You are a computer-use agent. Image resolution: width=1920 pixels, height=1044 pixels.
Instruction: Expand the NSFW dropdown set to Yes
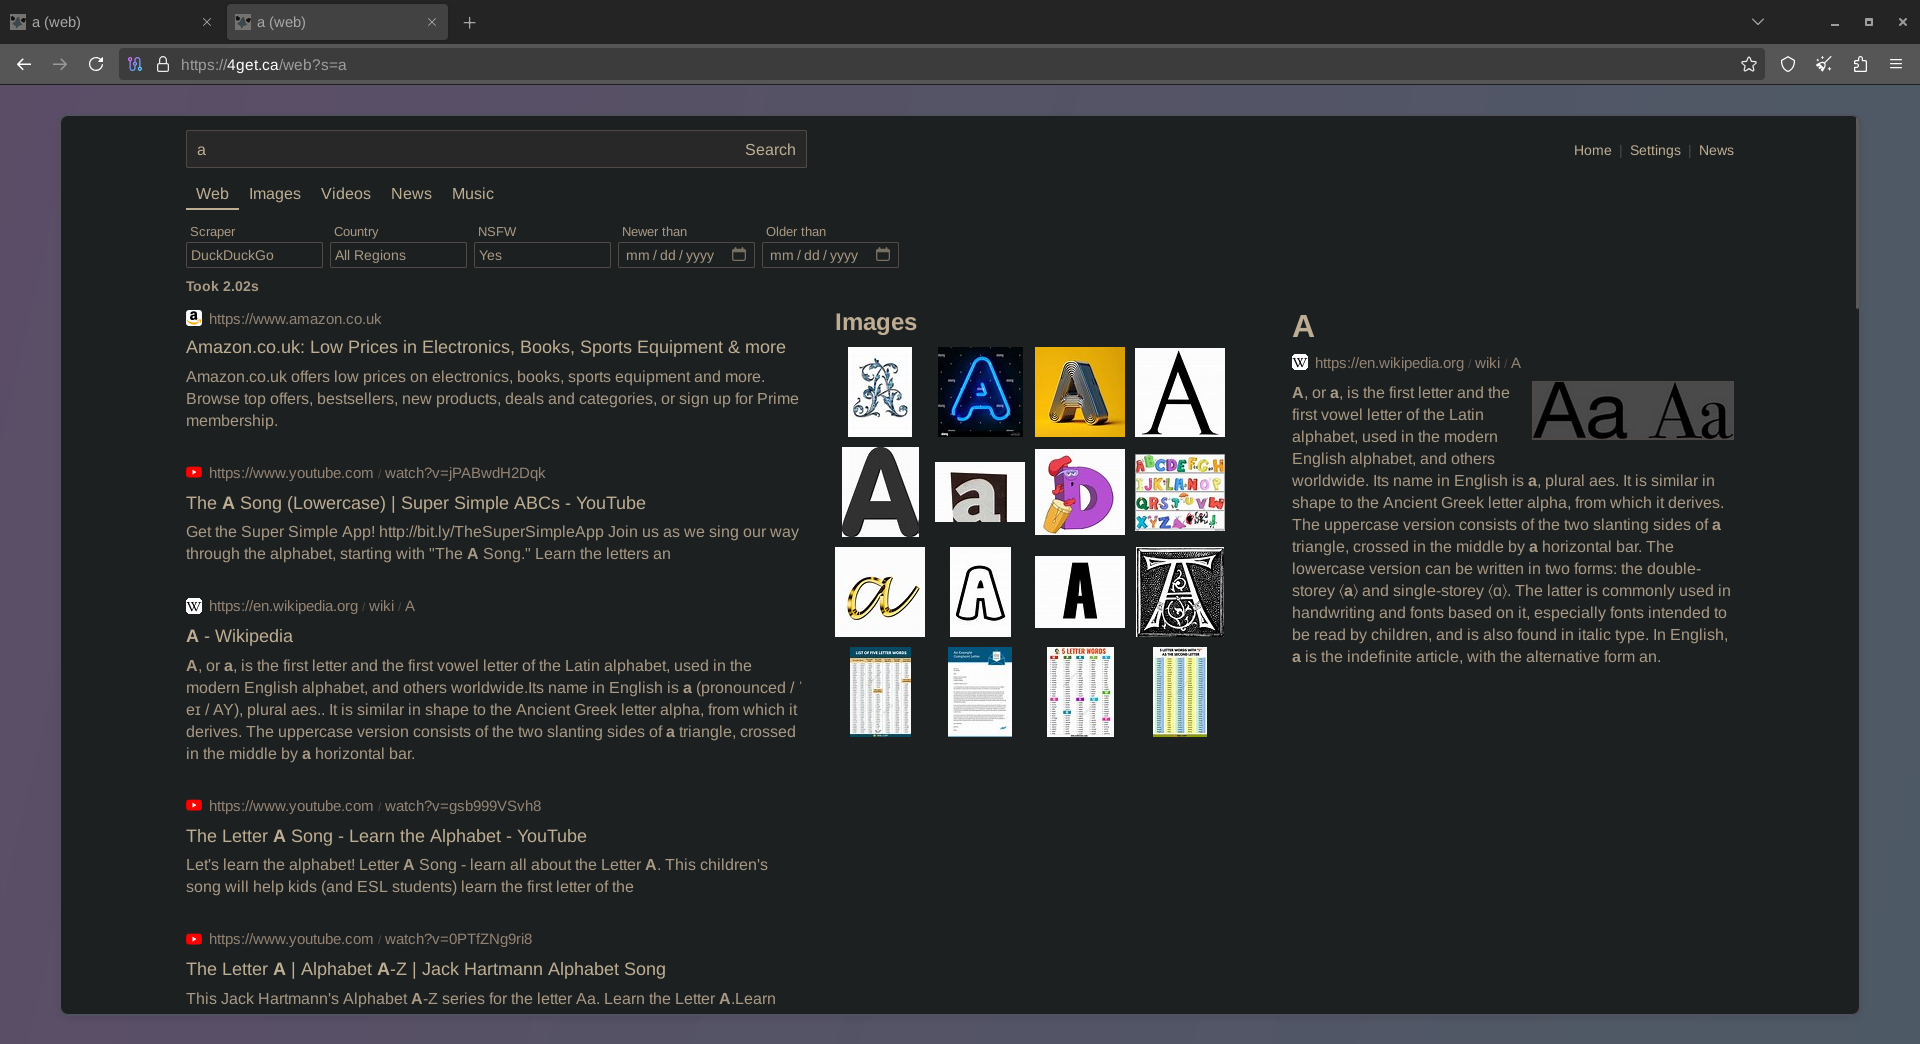[x=542, y=255]
